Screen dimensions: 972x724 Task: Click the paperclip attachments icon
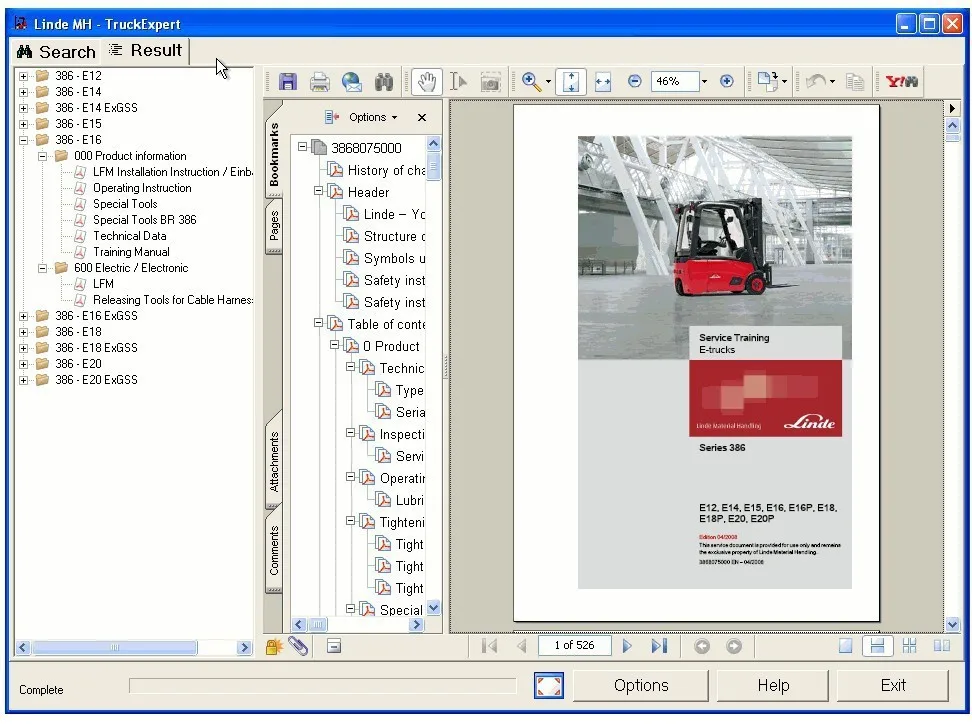coord(298,647)
